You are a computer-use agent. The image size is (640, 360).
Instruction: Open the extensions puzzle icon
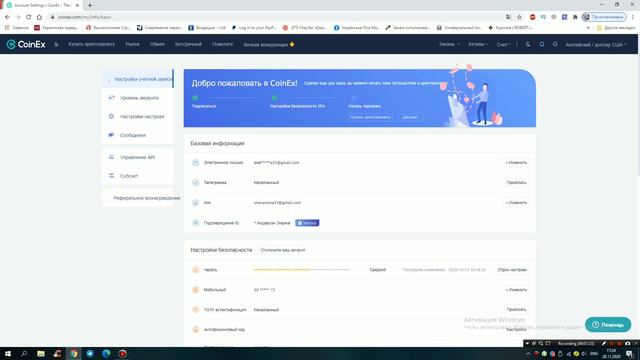coord(575,17)
